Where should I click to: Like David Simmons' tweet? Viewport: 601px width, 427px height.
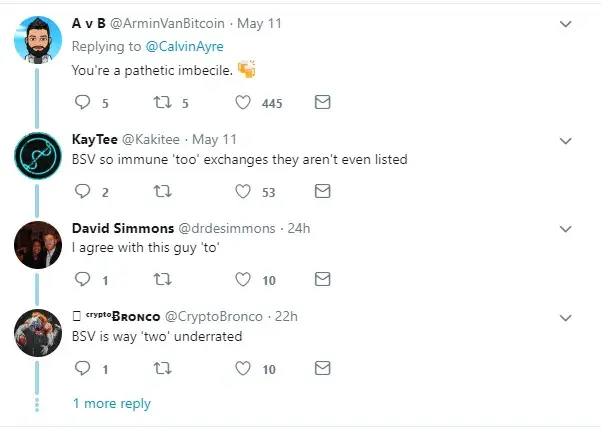[242, 280]
